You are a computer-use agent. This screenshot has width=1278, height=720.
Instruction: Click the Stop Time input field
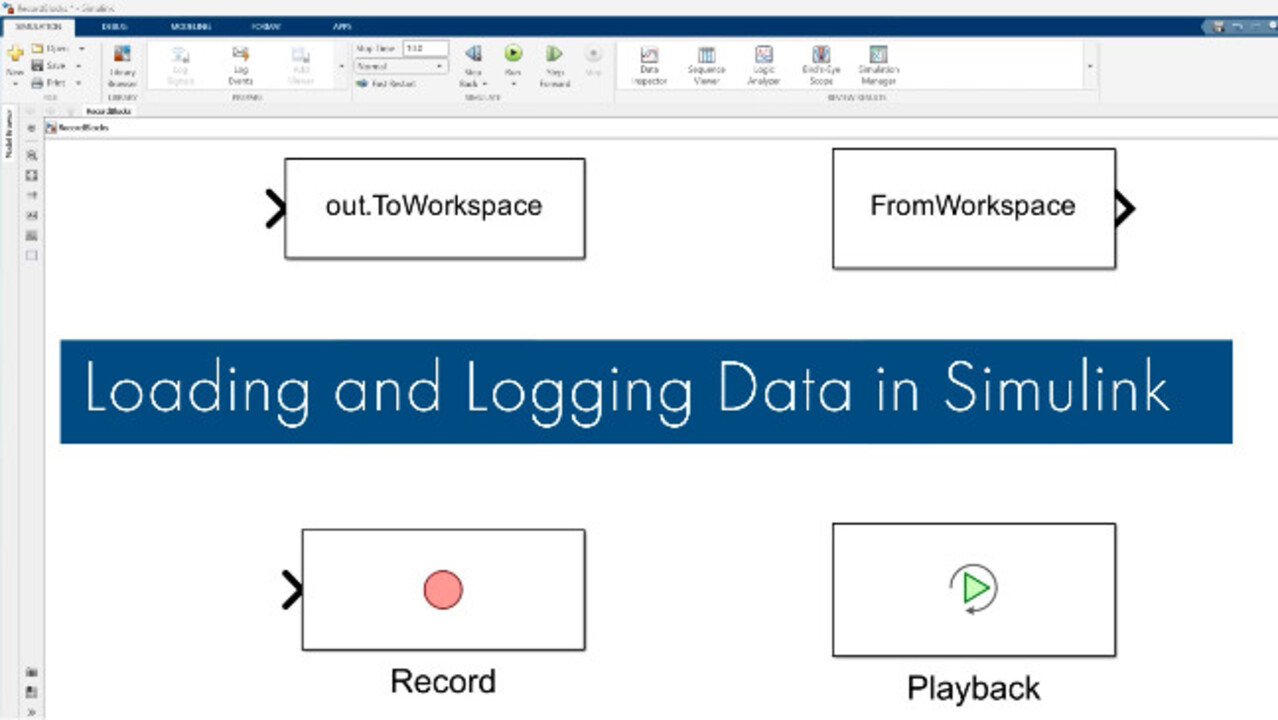click(x=425, y=48)
